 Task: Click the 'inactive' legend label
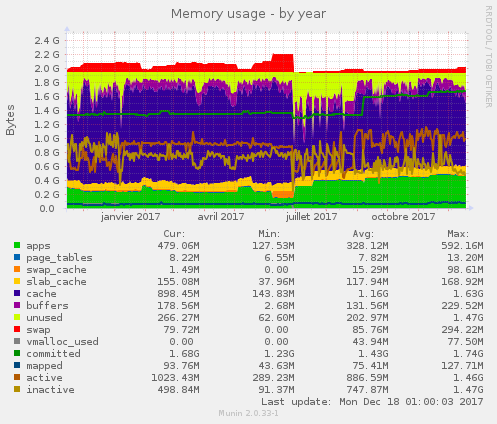(50, 390)
